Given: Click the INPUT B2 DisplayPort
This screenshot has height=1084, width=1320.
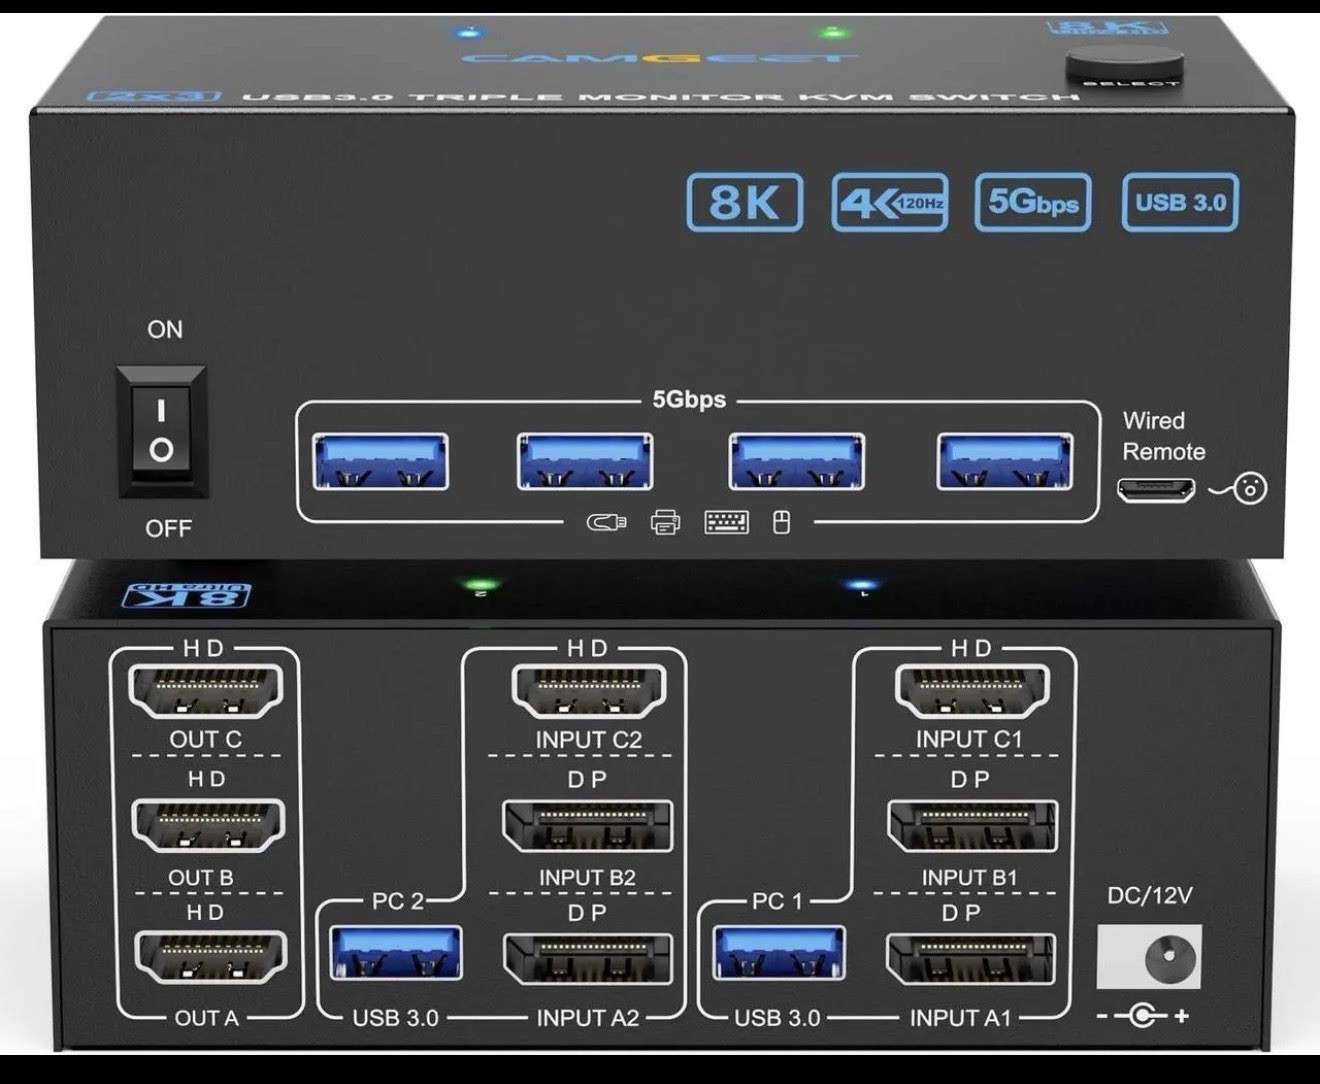Looking at the screenshot, I should [x=587, y=826].
